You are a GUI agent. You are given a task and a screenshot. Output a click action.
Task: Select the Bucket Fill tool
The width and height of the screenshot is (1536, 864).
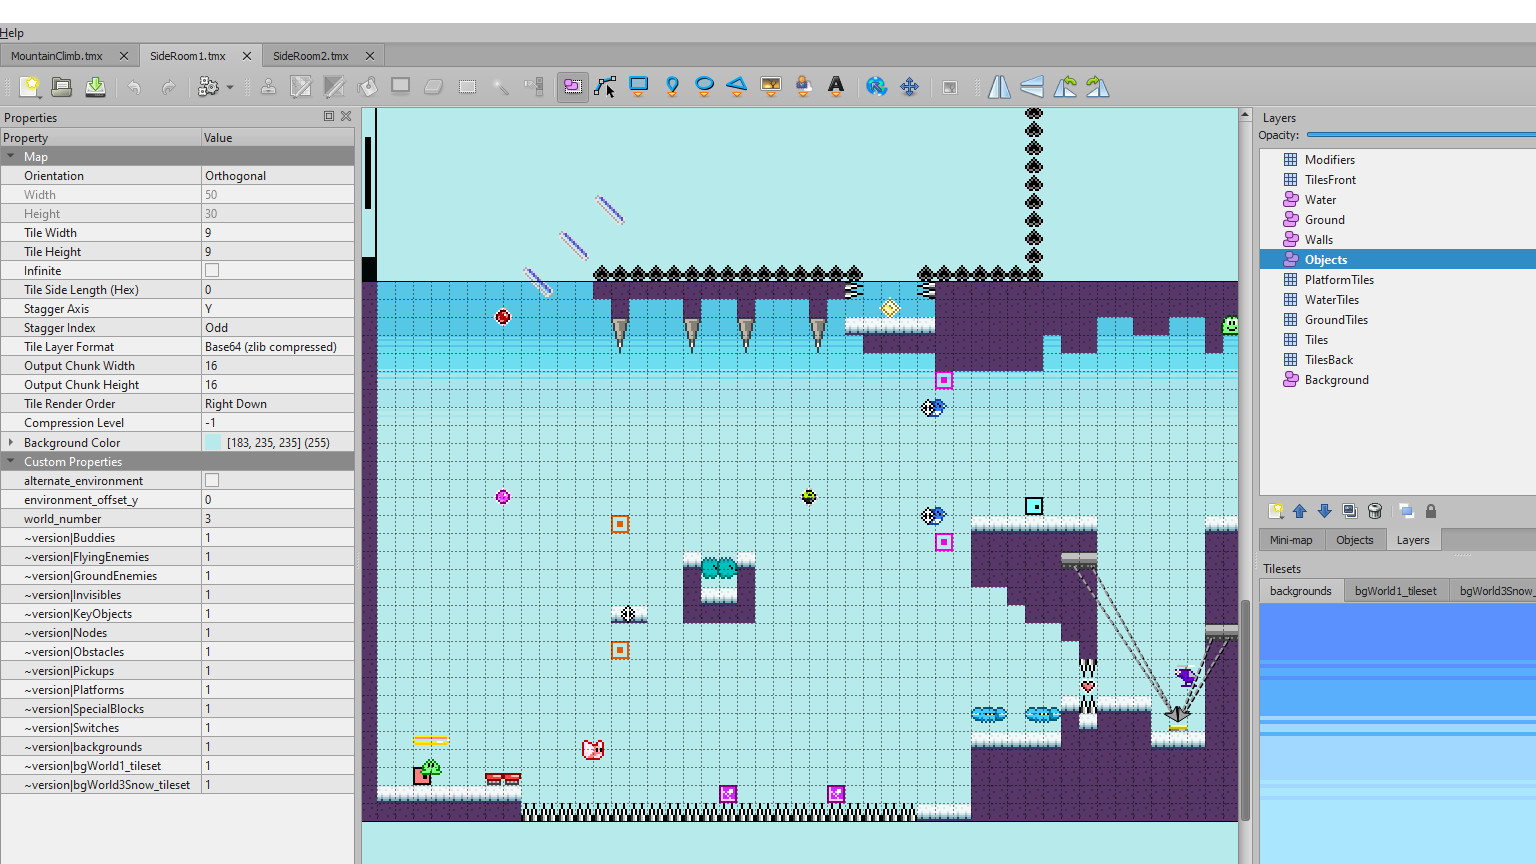(367, 87)
